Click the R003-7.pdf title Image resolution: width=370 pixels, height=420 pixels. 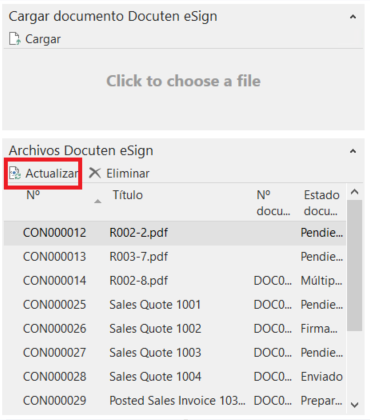(x=139, y=257)
